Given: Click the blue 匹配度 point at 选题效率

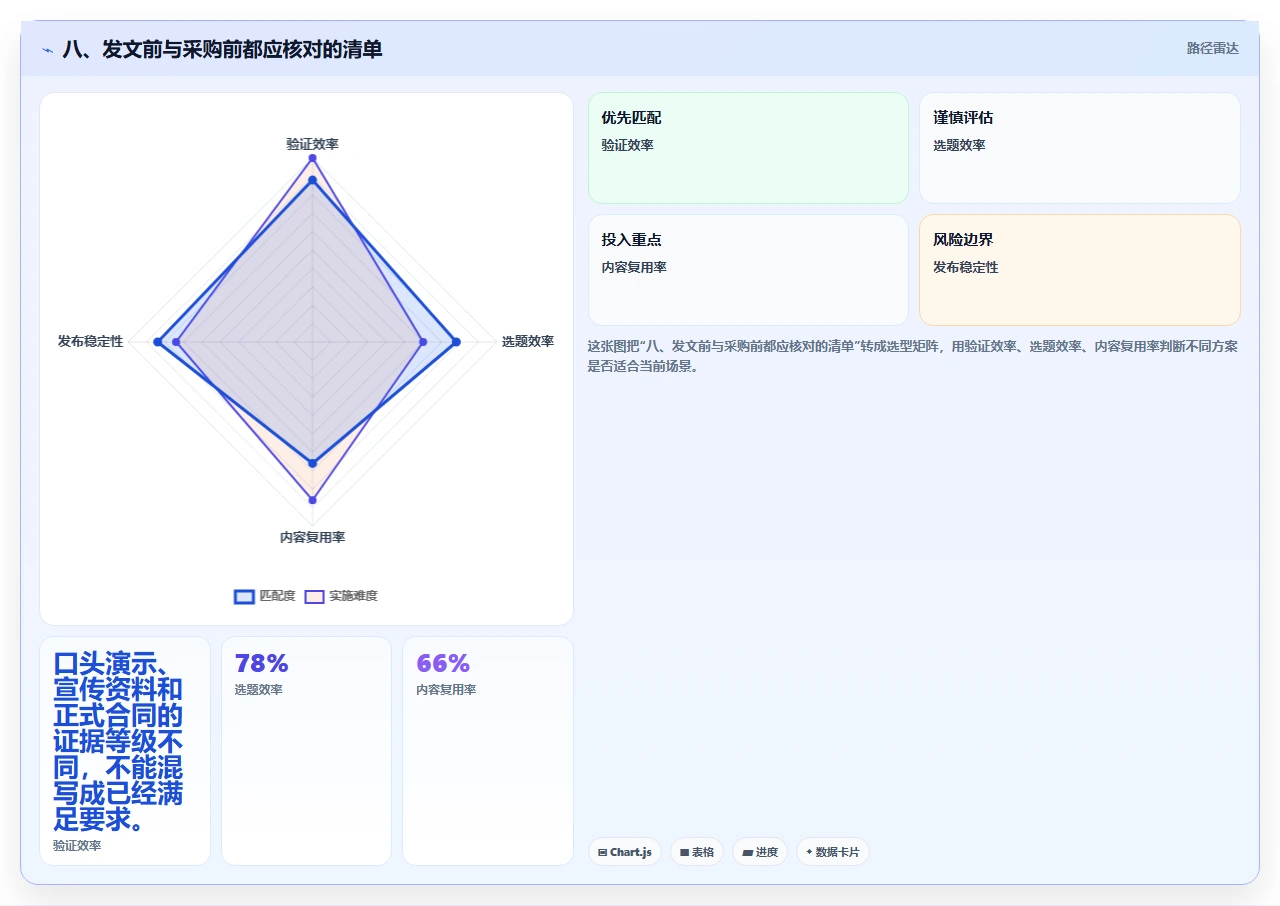Looking at the screenshot, I should (x=456, y=342).
